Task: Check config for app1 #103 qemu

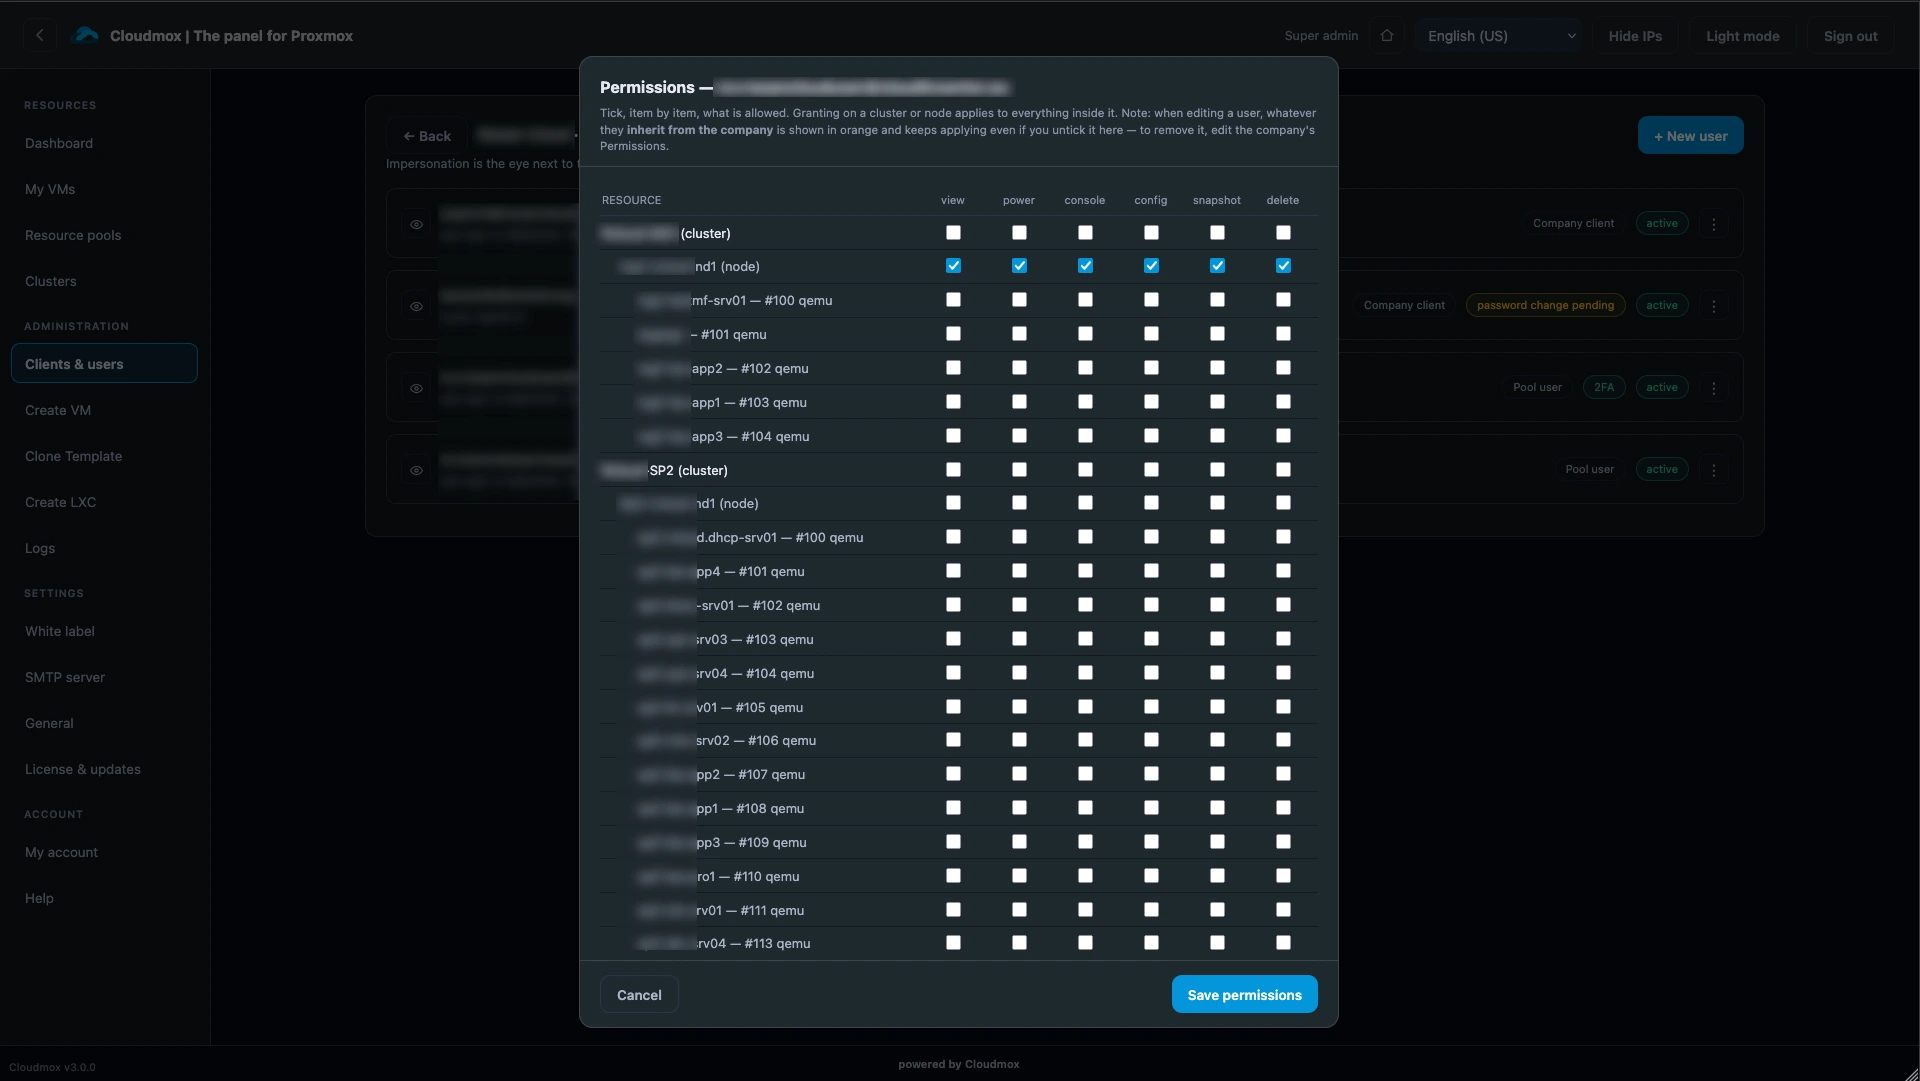Action: tap(1151, 402)
